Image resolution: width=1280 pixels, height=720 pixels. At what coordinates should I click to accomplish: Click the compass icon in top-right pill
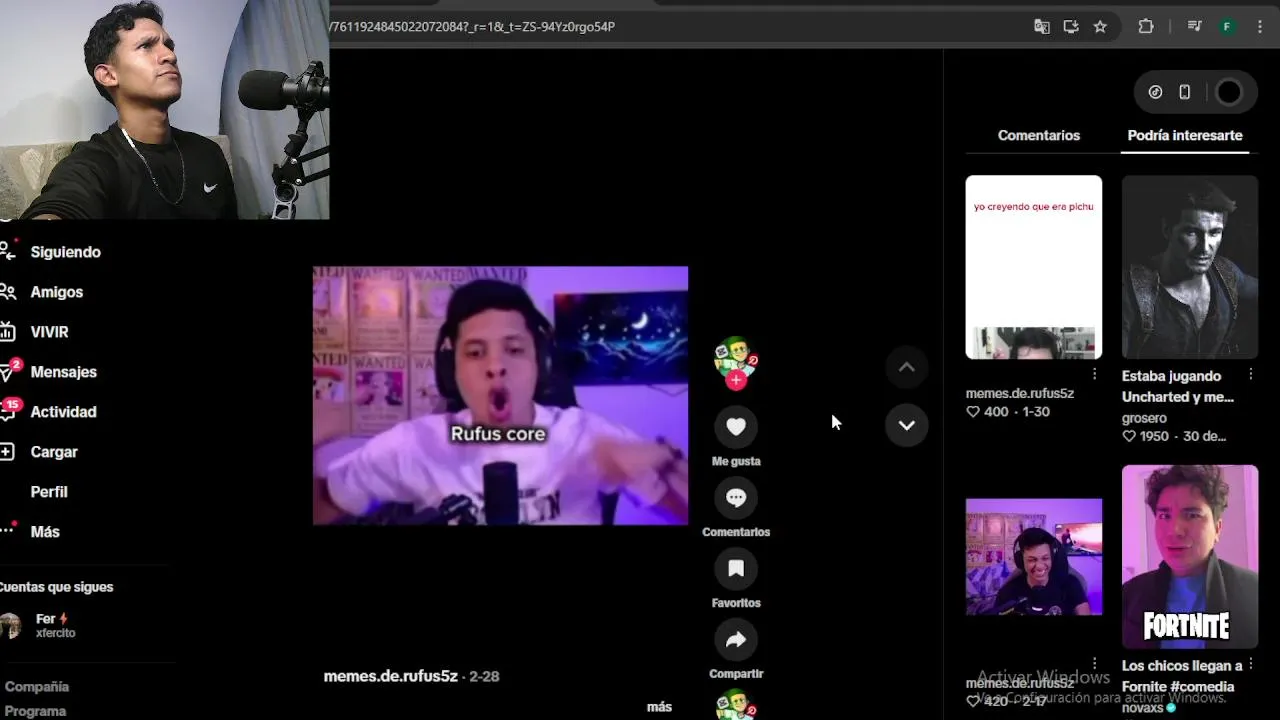[1155, 92]
